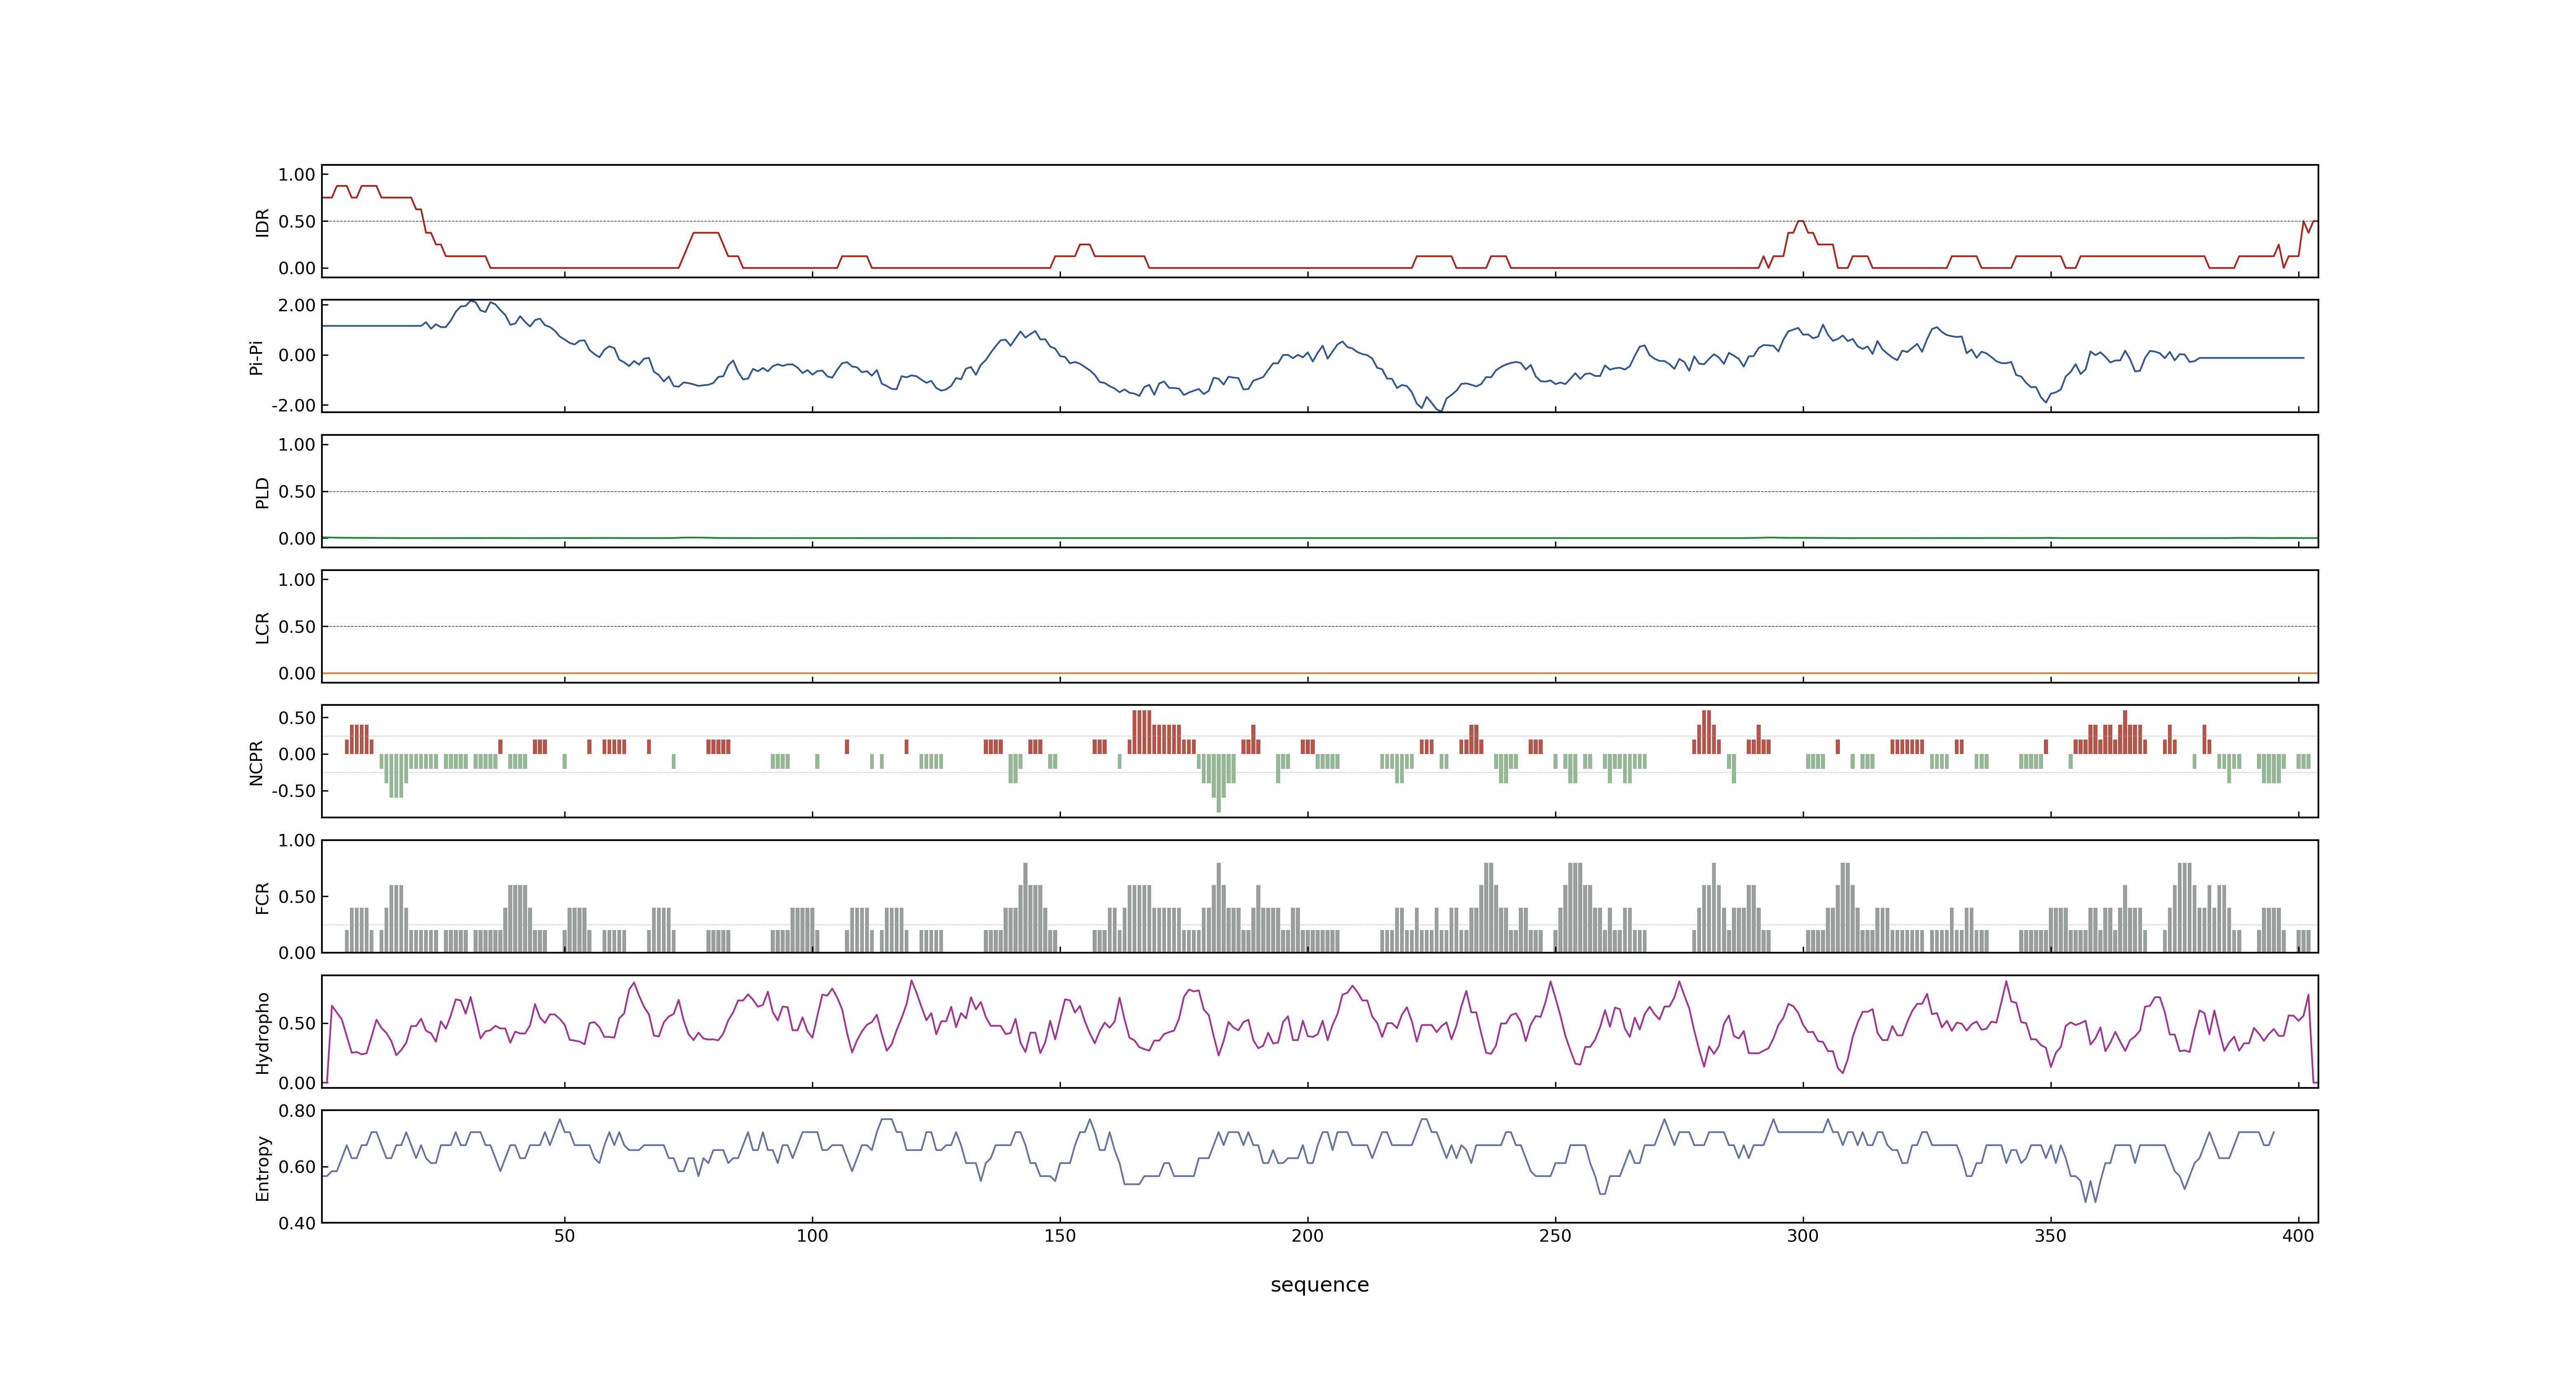Click the PLD y-axis label
The image size is (2576, 1374).
262,492
